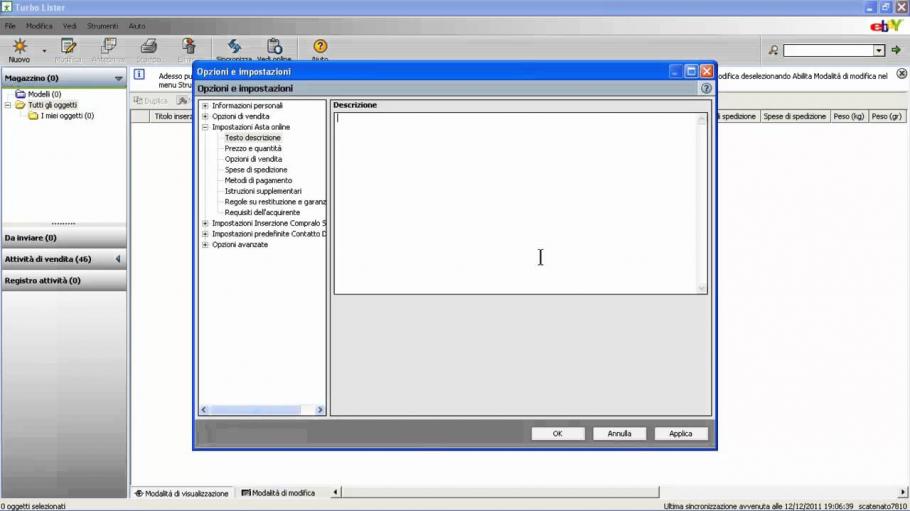Open Attività di vendita (46) panel
The width and height of the screenshot is (910, 511).
tap(63, 259)
